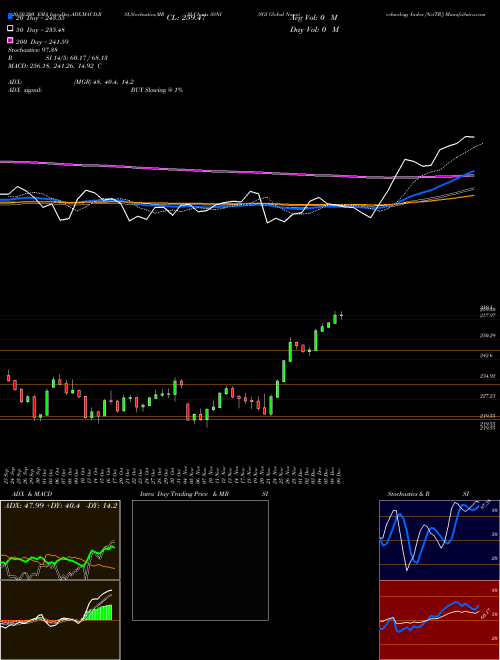Click the blue 20 Day legend swatch
Screen dimensions: 500x660
tap(11, 16)
